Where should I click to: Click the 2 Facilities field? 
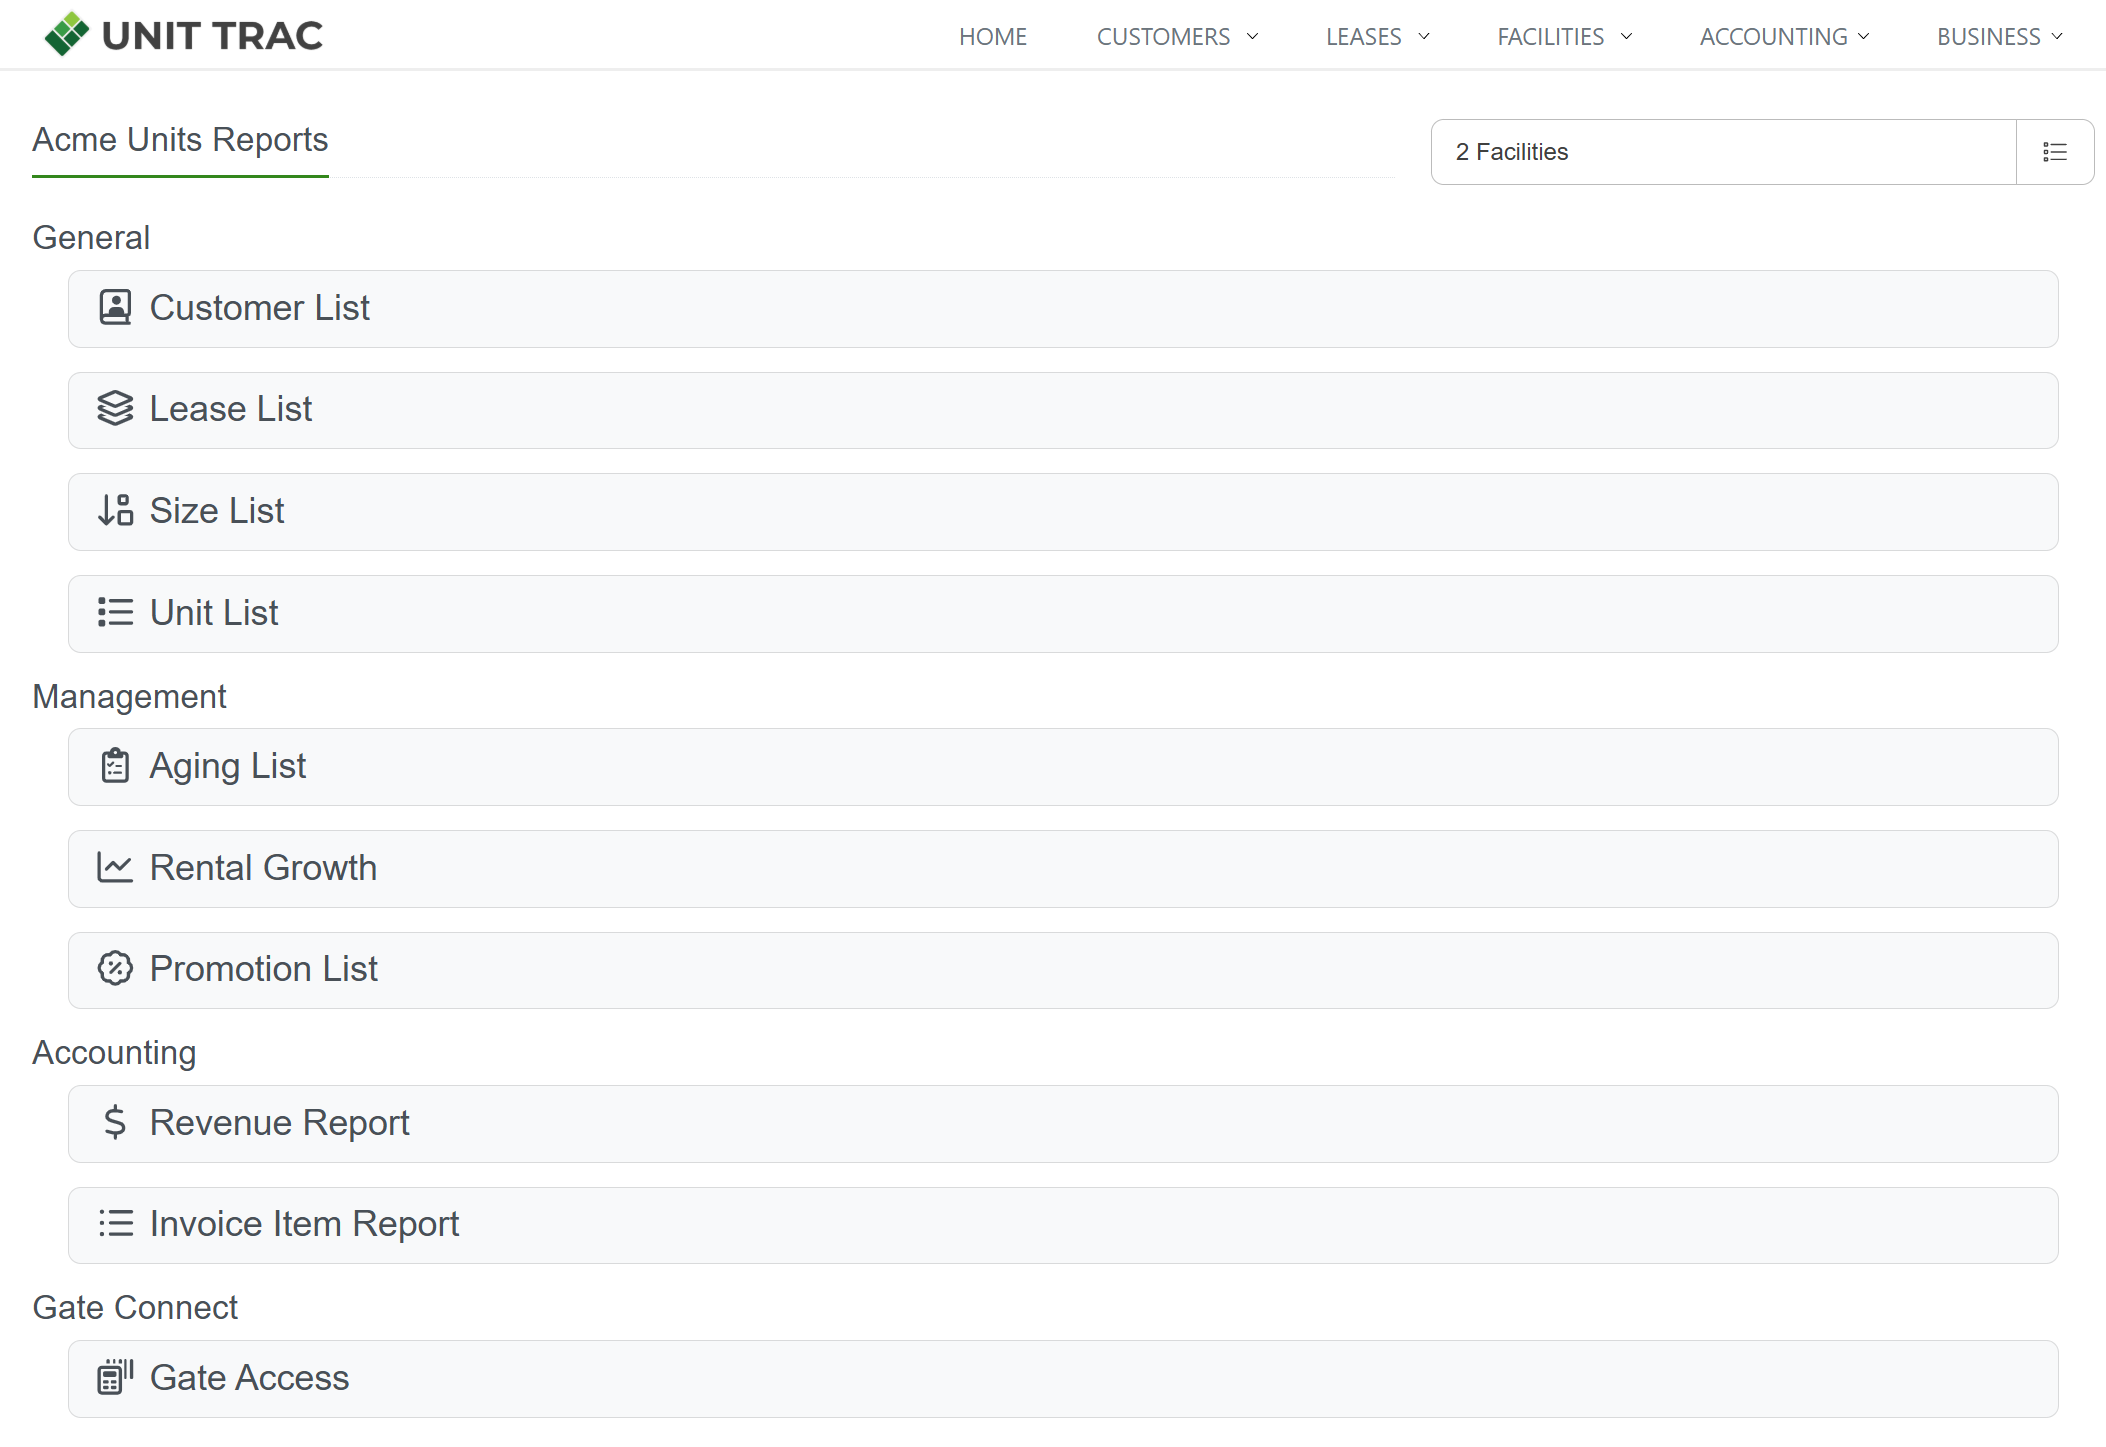click(1723, 152)
